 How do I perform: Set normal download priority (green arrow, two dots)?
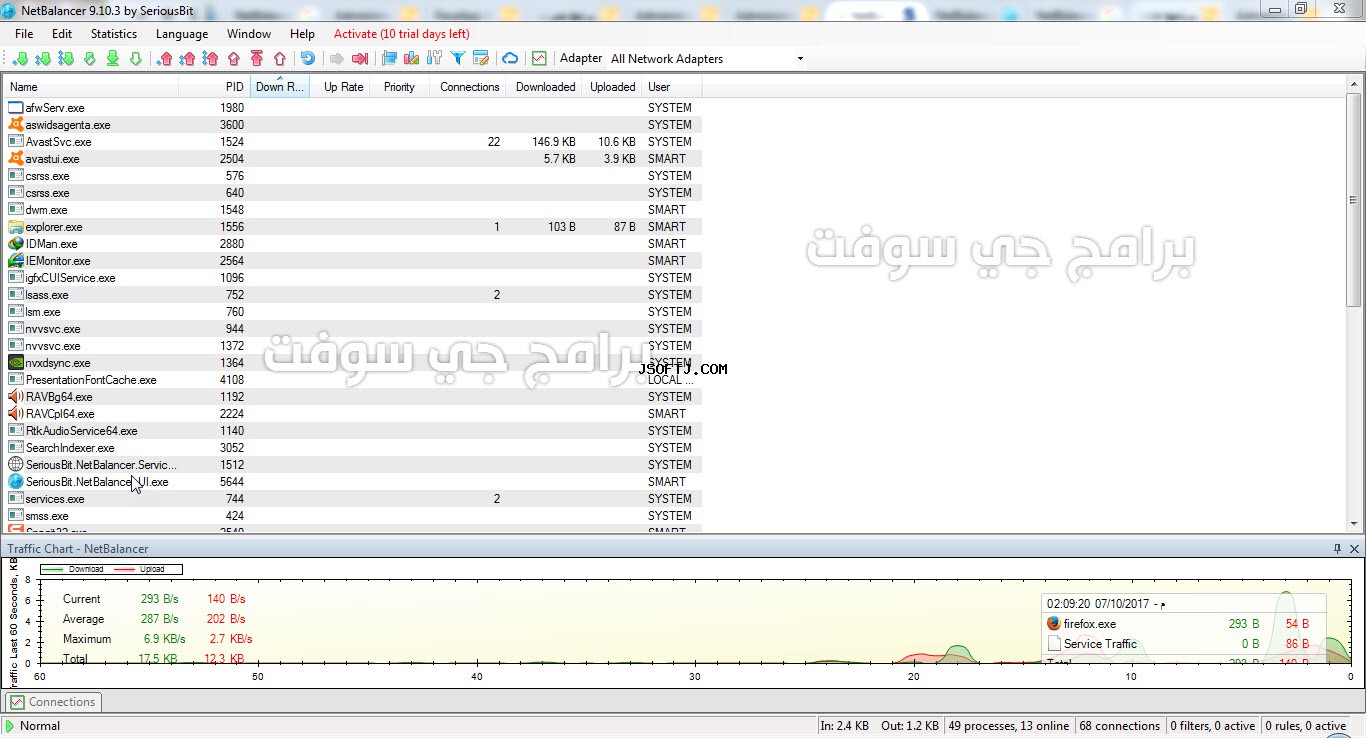point(43,59)
